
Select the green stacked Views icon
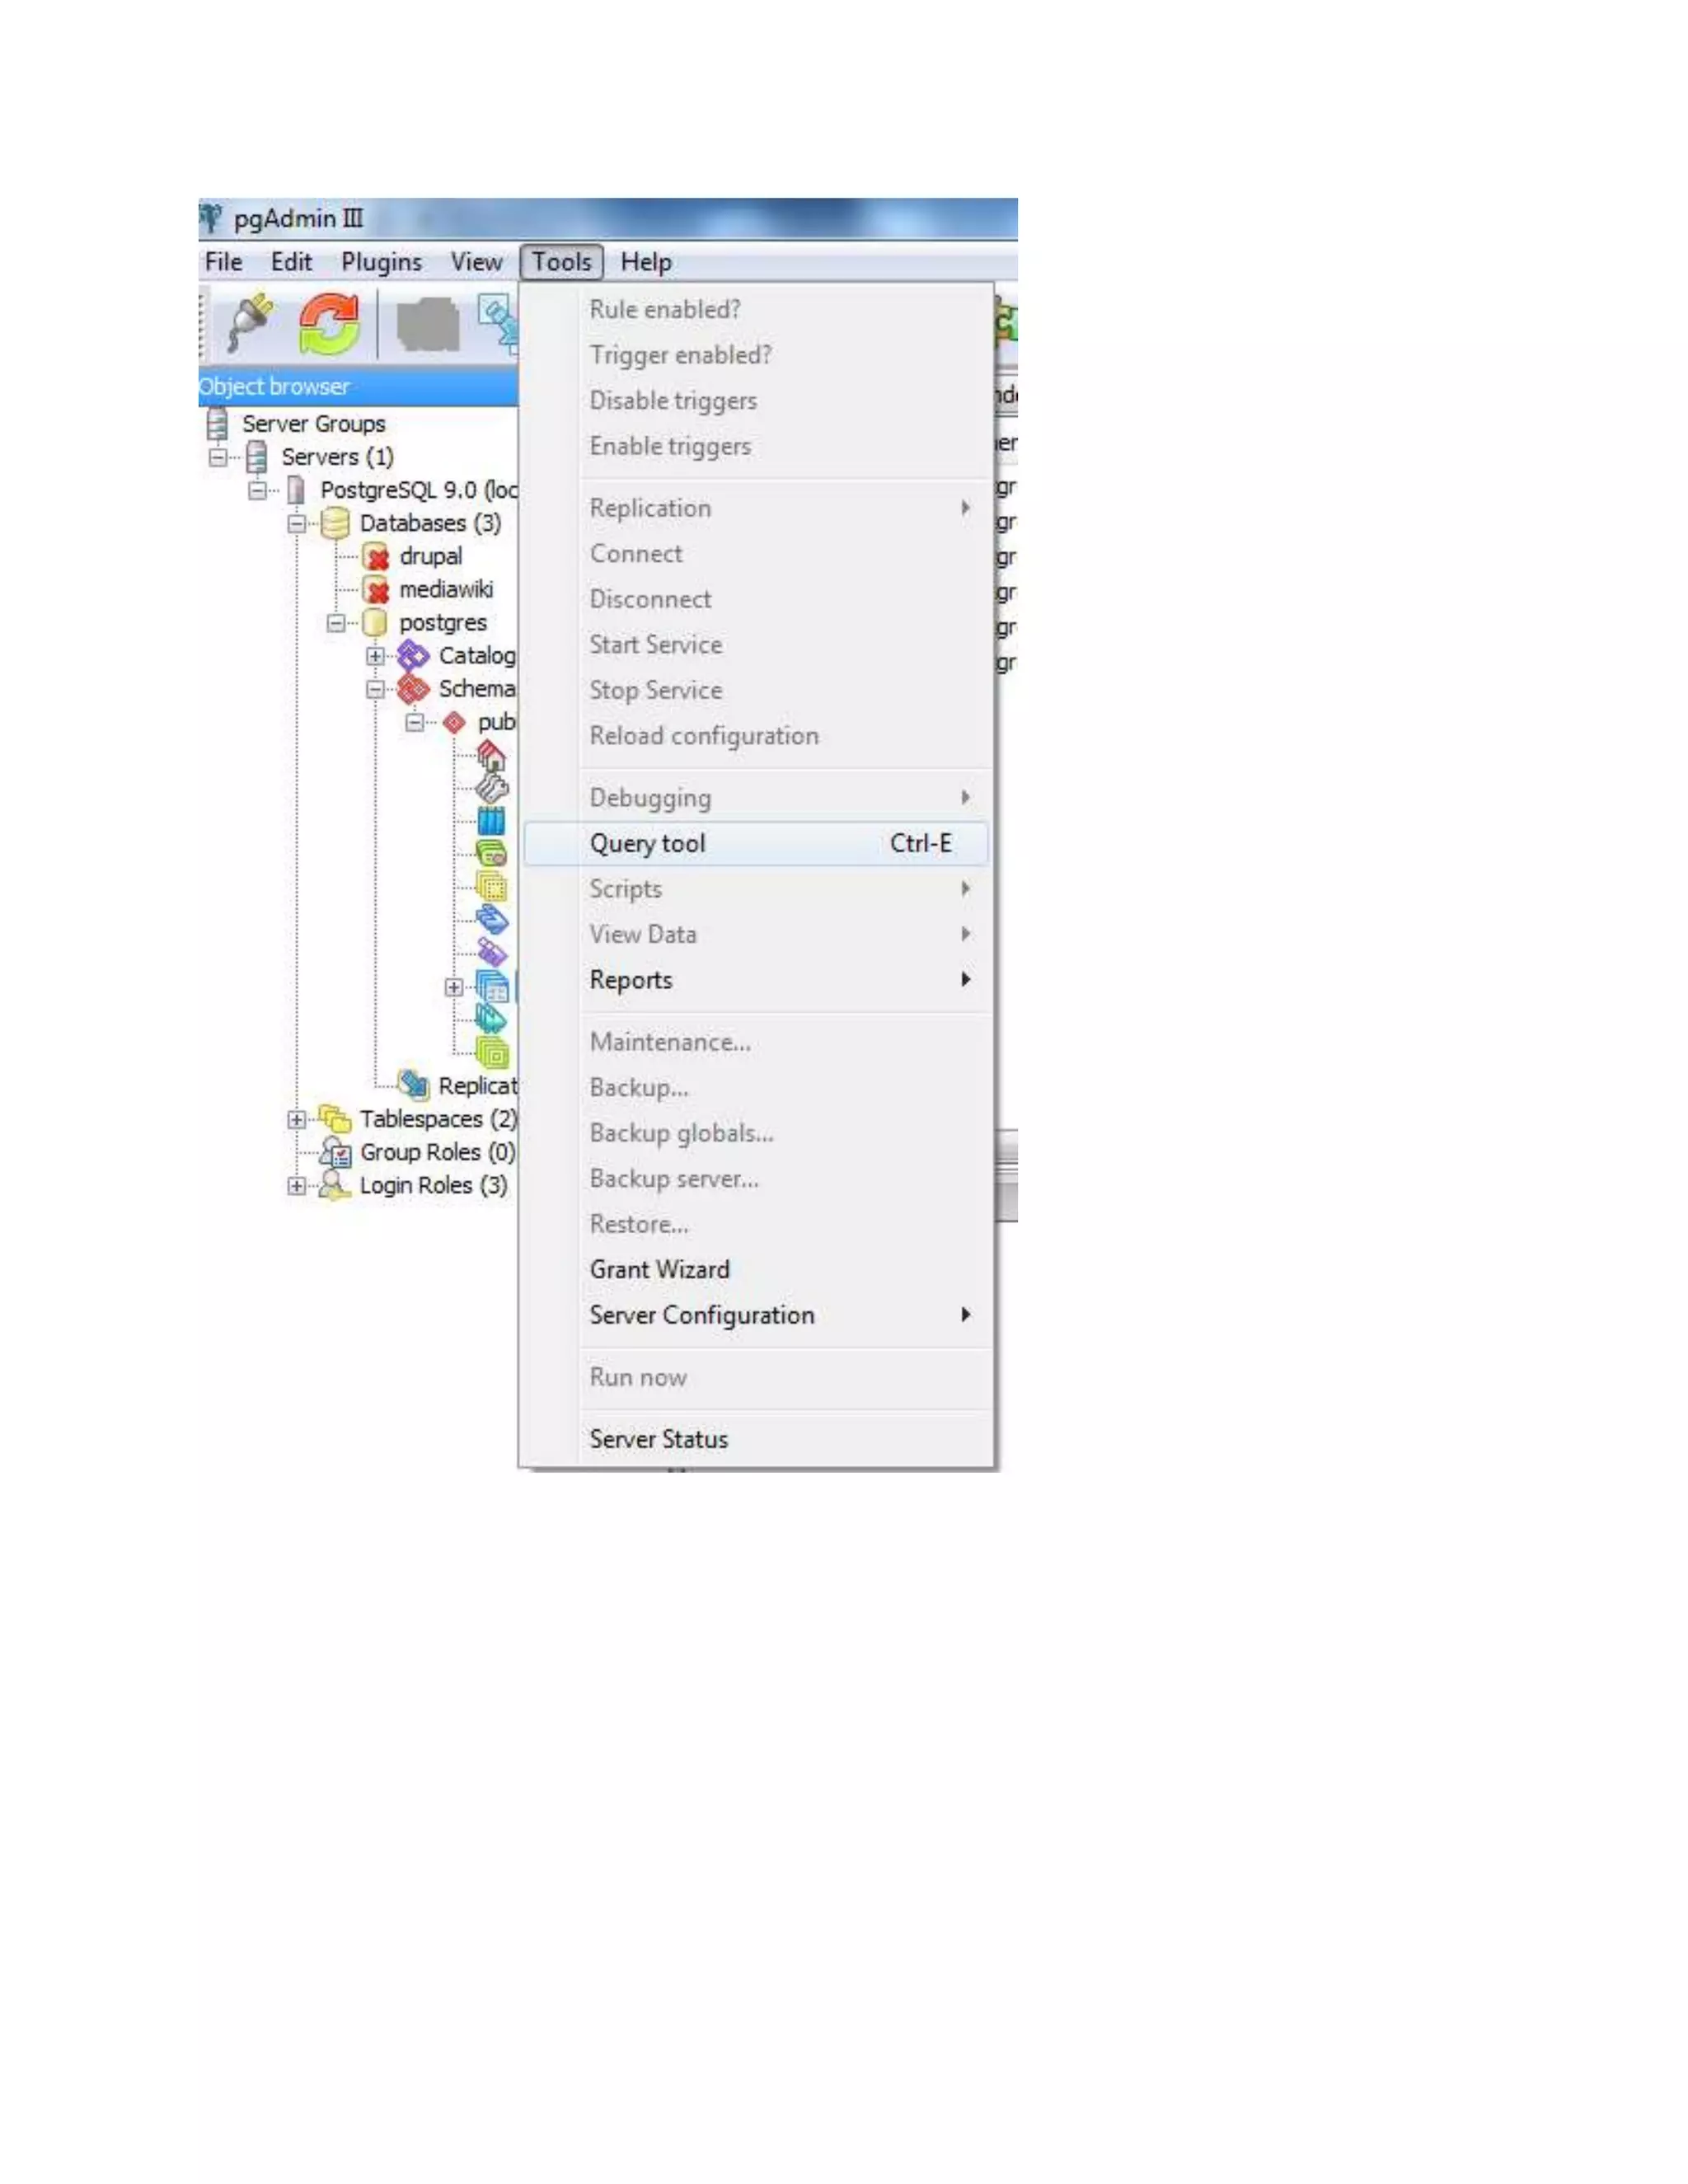click(x=492, y=1052)
